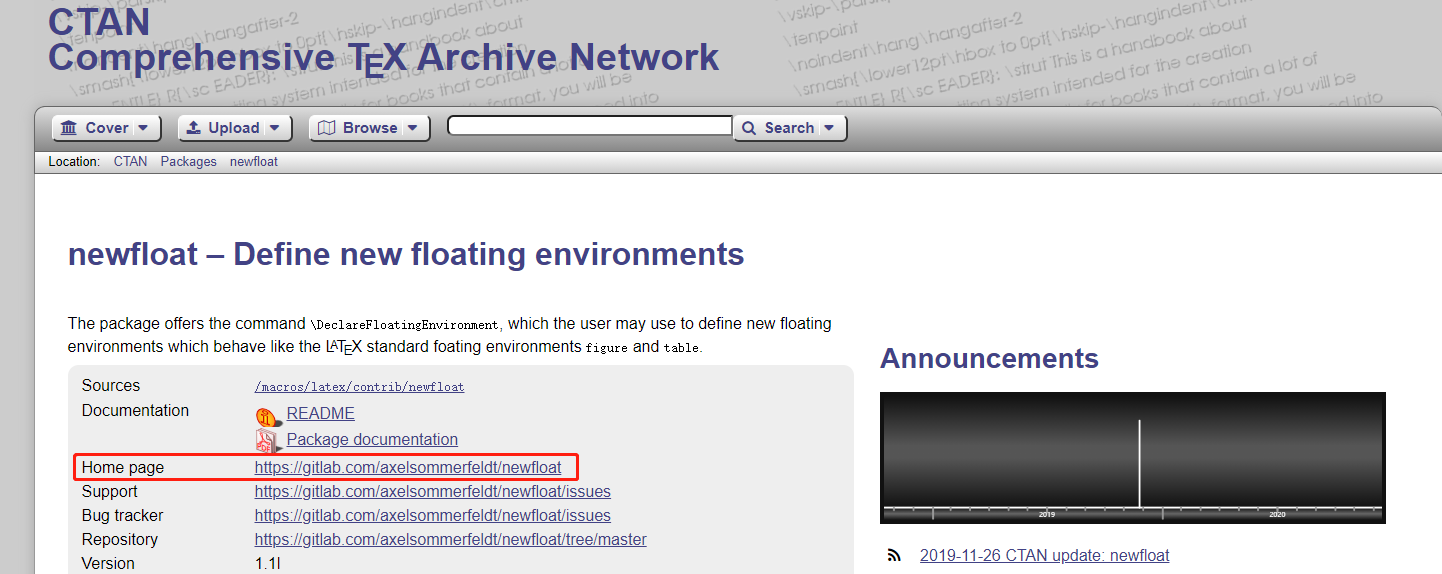Image resolution: width=1442 pixels, height=574 pixels.
Task: Click the \DeclareFloatingEnvironment command text
Action: point(404,325)
